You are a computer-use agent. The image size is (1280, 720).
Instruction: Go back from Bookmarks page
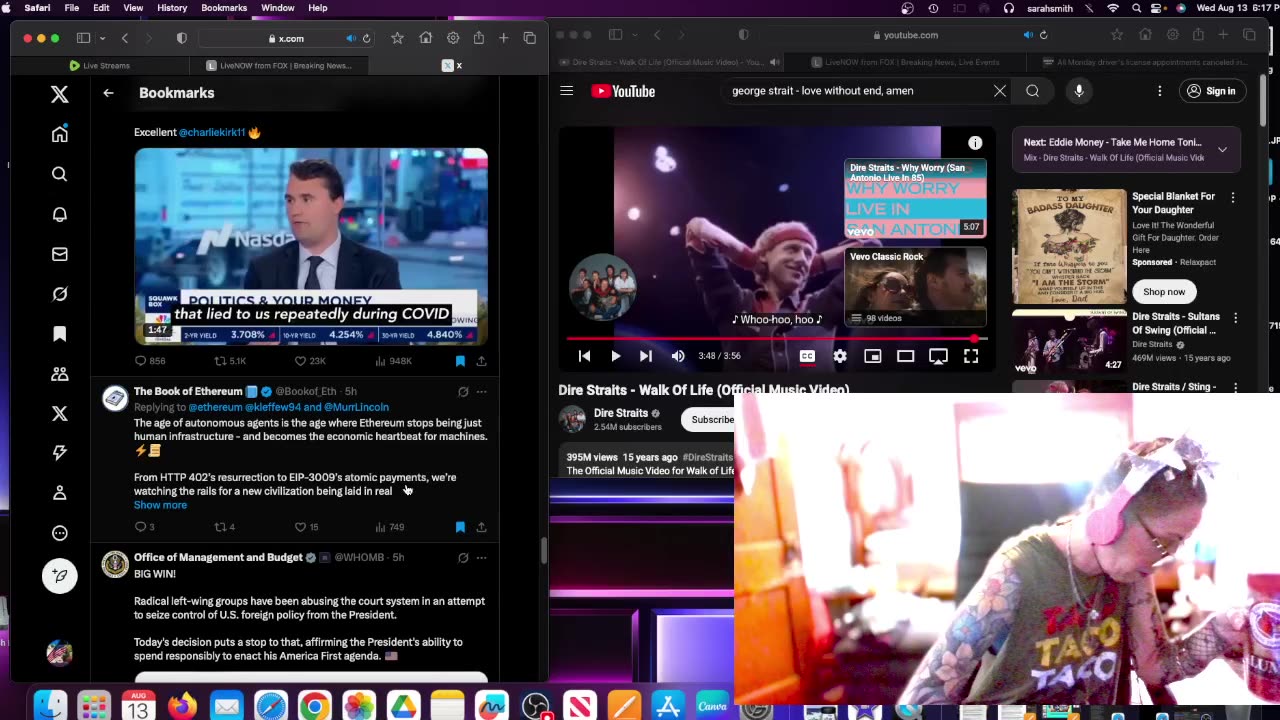pyautogui.click(x=108, y=93)
